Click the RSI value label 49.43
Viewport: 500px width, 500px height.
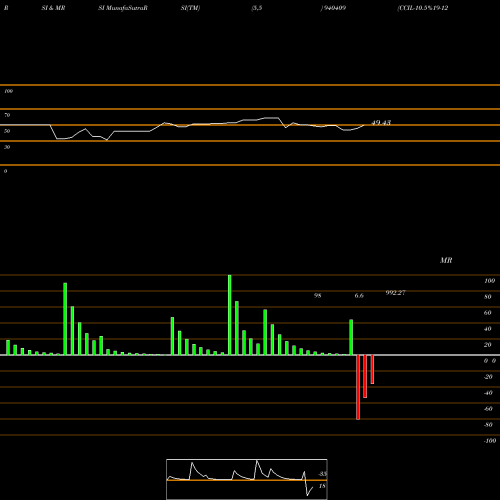[x=381, y=123]
